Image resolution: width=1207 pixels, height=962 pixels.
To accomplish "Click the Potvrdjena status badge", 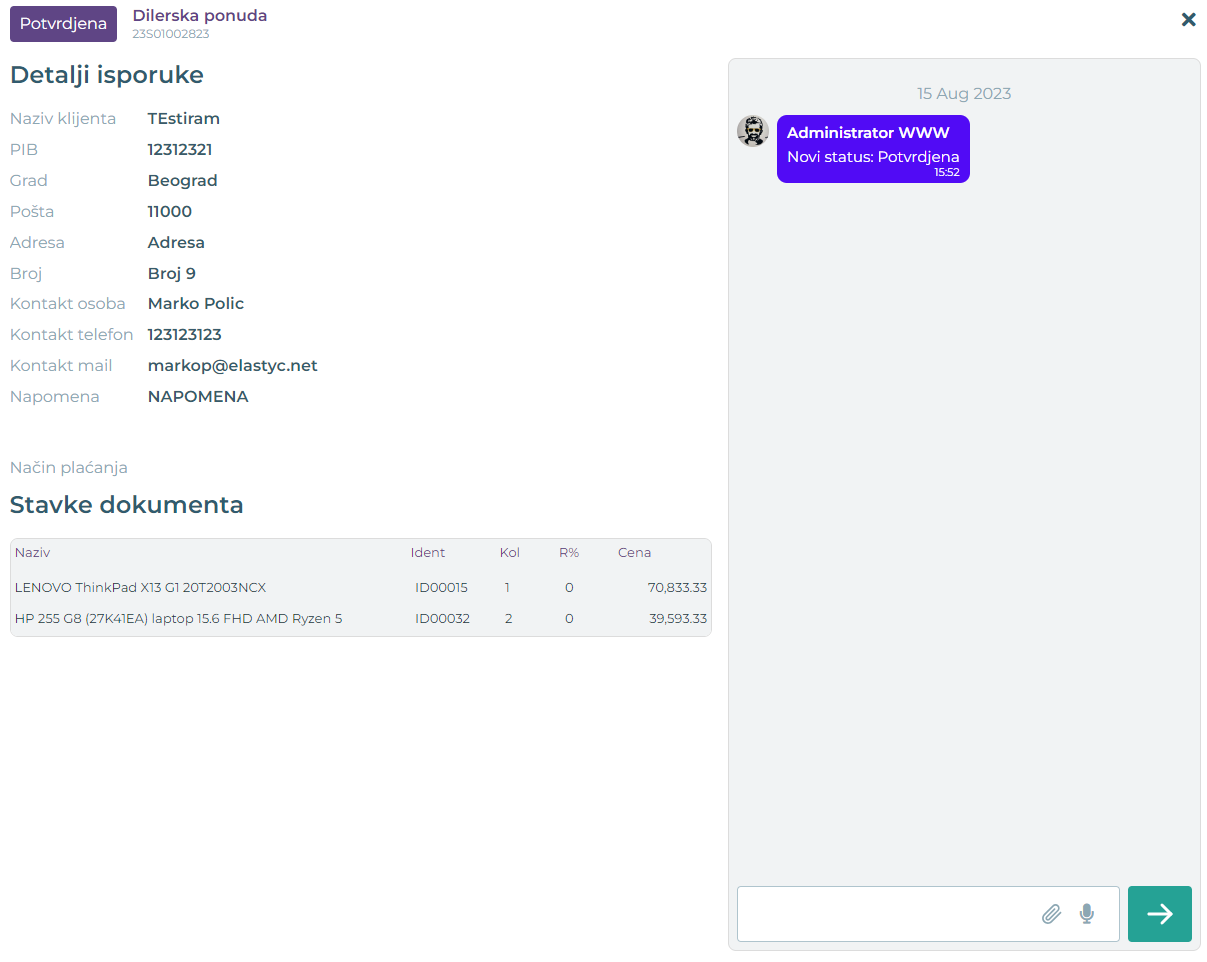I will pos(63,23).
